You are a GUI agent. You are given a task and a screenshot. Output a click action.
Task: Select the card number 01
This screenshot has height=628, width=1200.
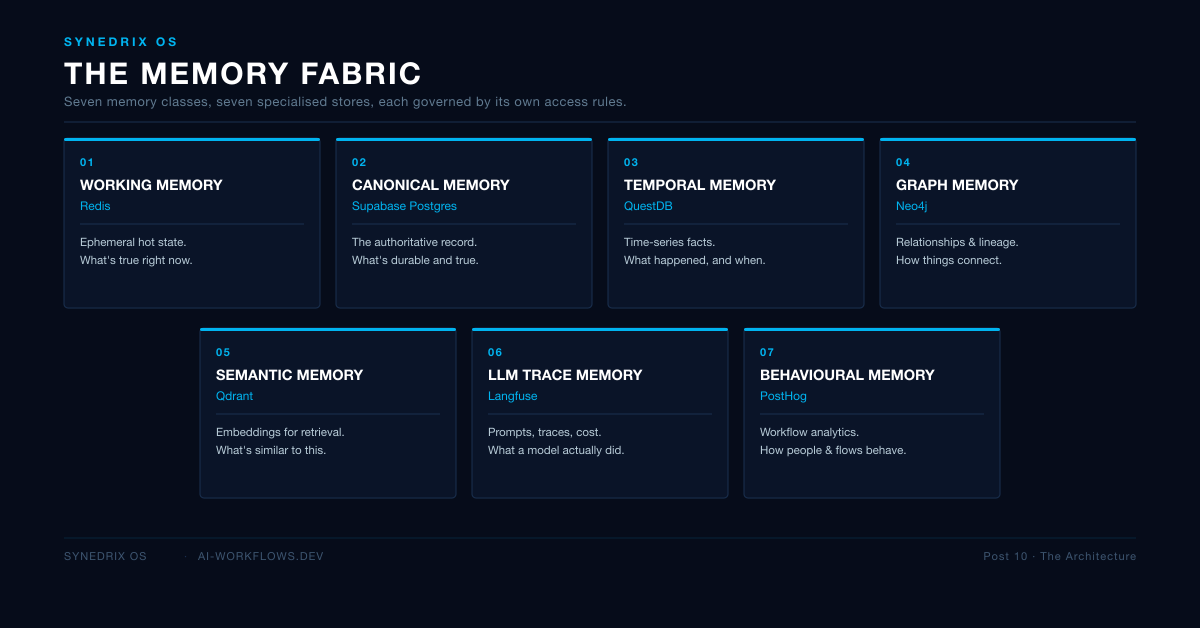tap(86, 162)
